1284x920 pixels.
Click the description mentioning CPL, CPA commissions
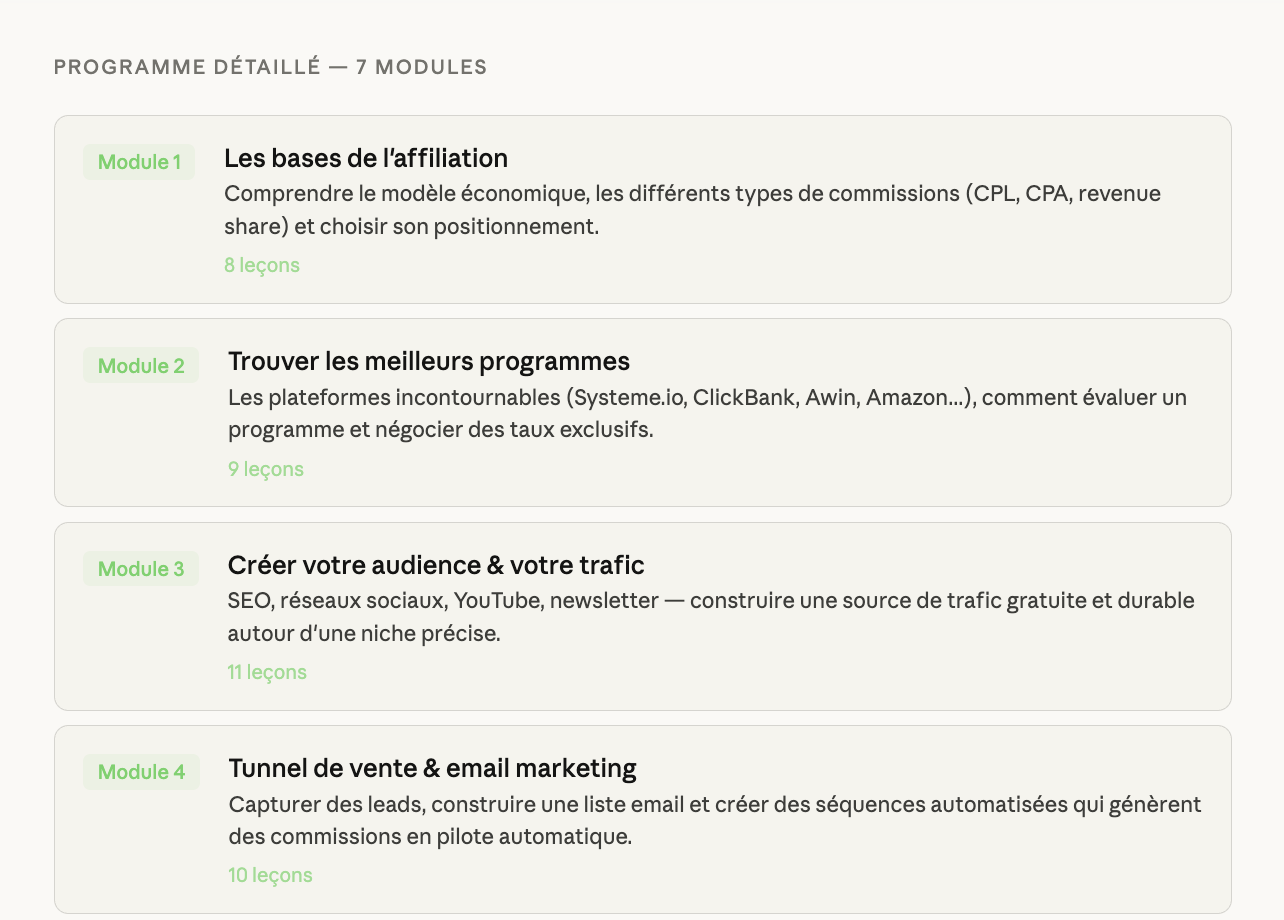coord(692,210)
